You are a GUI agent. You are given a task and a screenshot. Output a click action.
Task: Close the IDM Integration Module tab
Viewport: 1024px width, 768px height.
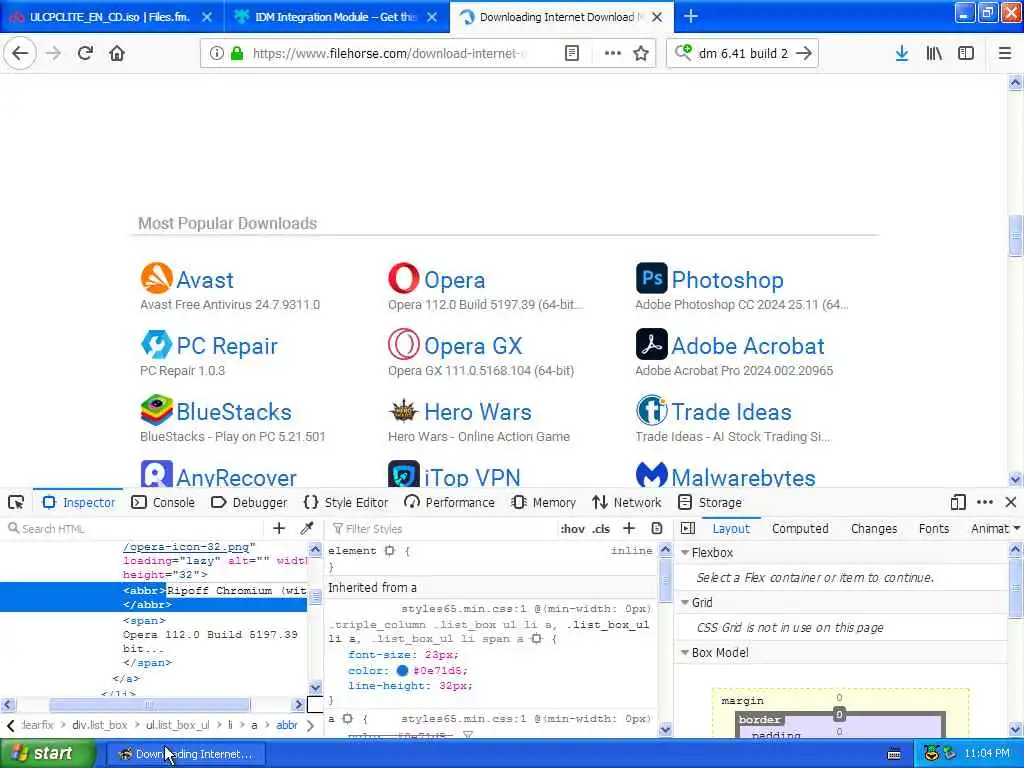coord(432,17)
